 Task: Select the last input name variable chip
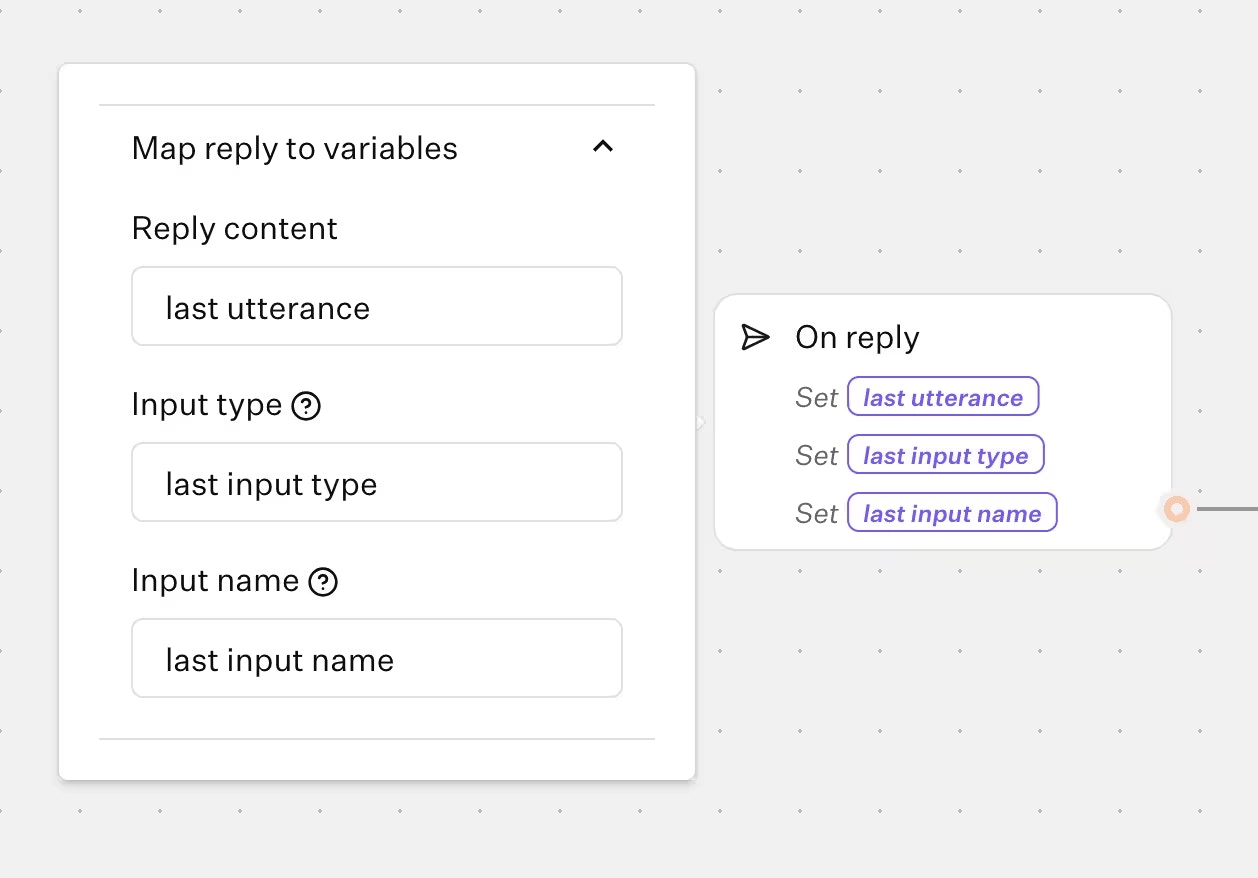tap(952, 513)
